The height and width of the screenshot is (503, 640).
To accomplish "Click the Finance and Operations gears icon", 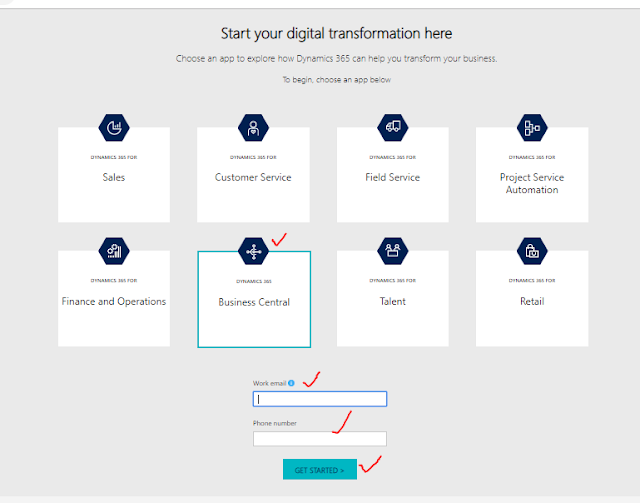I will coord(114,251).
